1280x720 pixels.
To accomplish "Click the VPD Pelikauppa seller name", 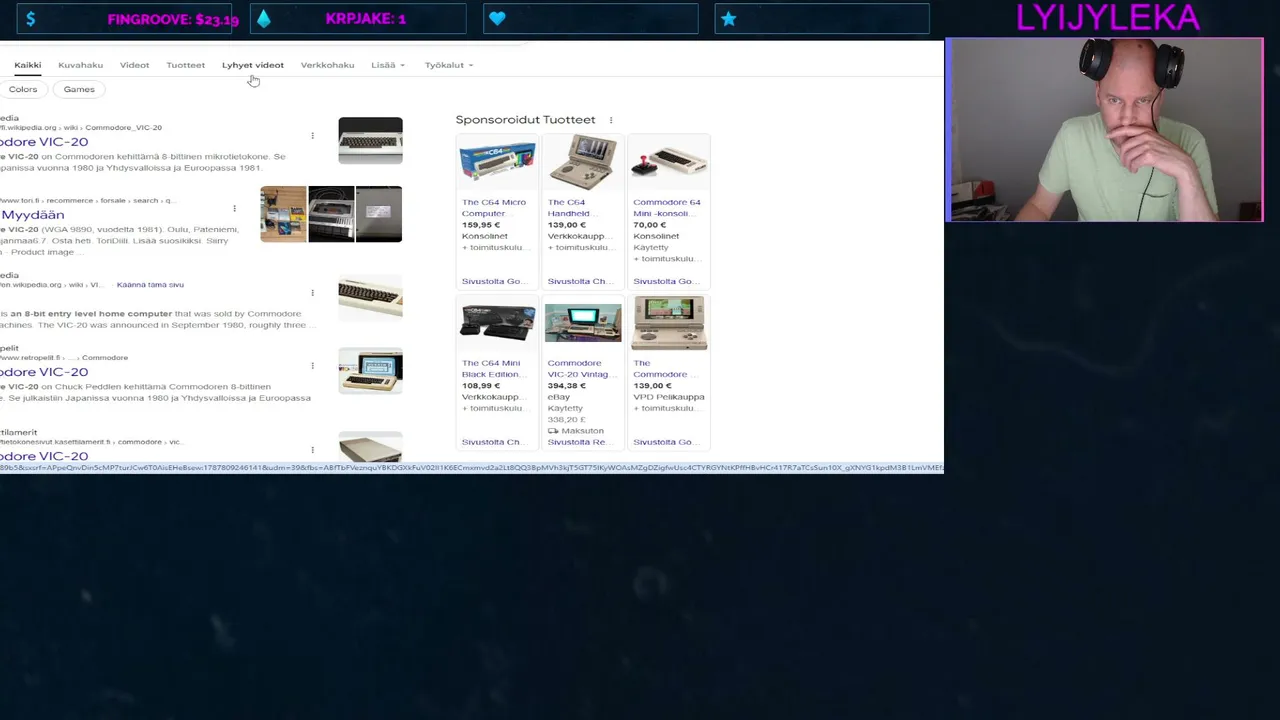I will 669,397.
